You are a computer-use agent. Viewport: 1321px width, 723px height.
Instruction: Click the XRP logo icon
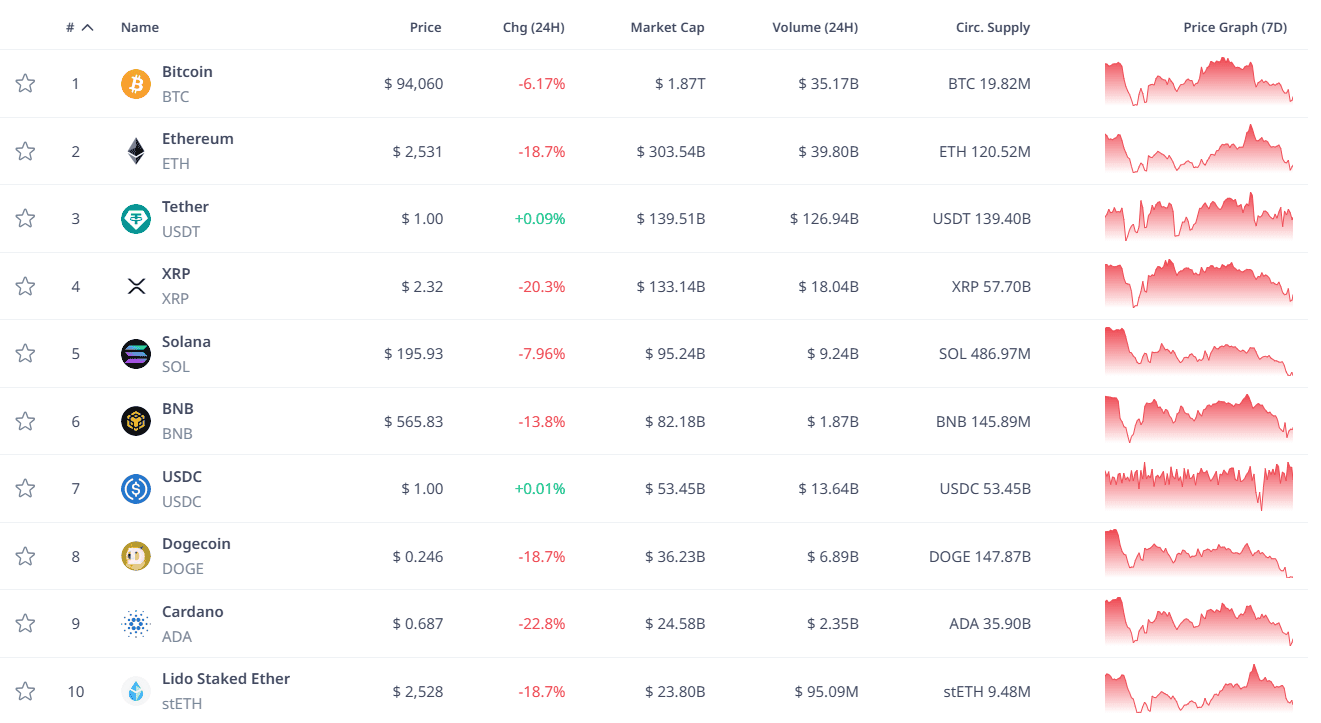point(136,286)
